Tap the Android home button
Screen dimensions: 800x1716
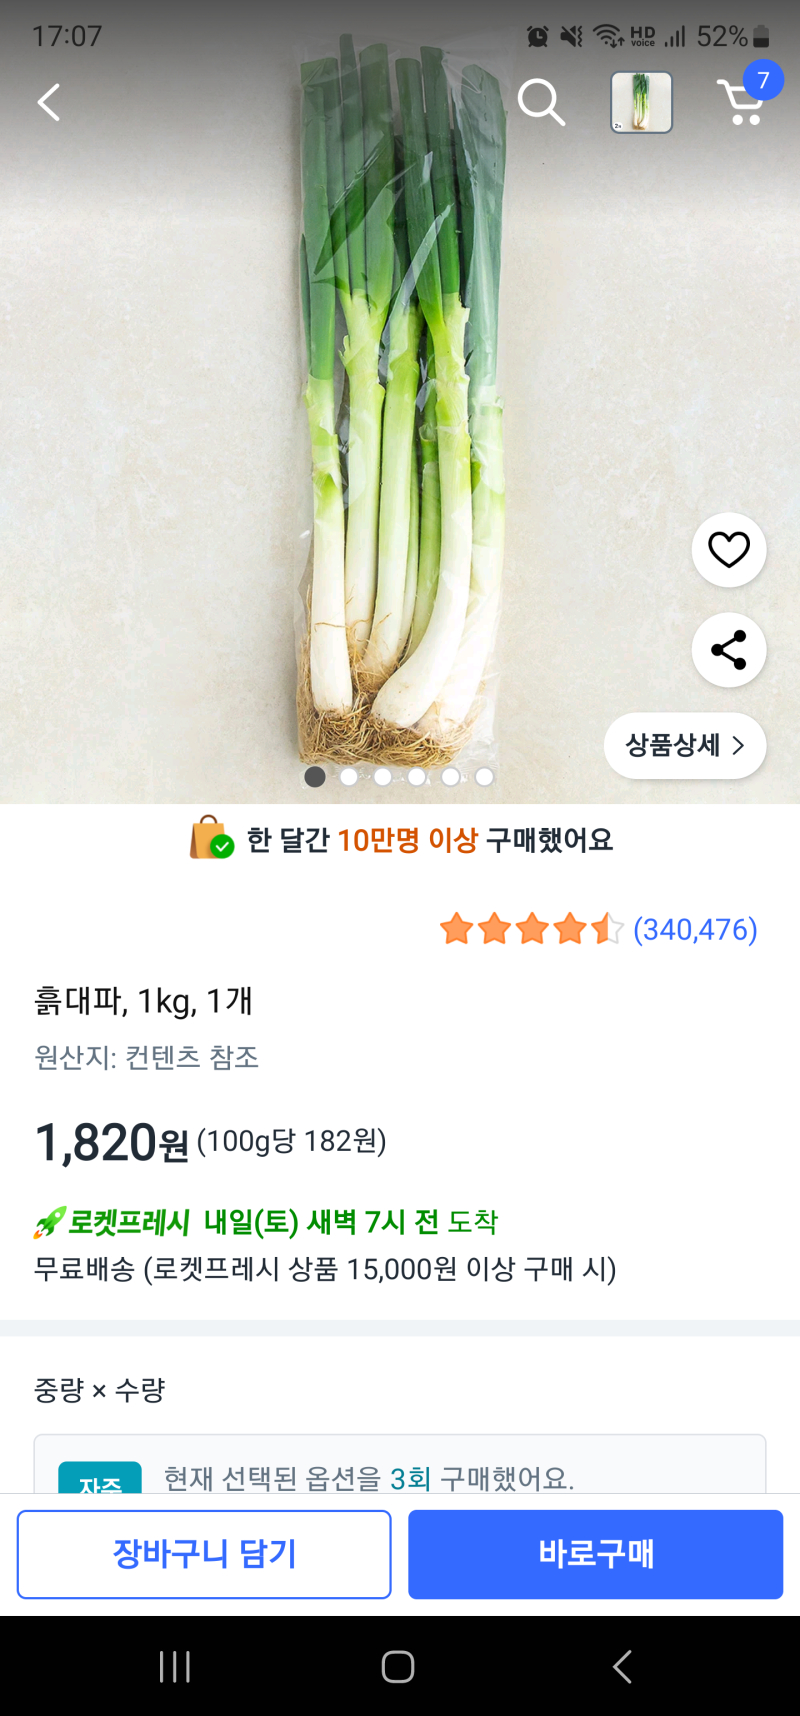(x=398, y=1666)
